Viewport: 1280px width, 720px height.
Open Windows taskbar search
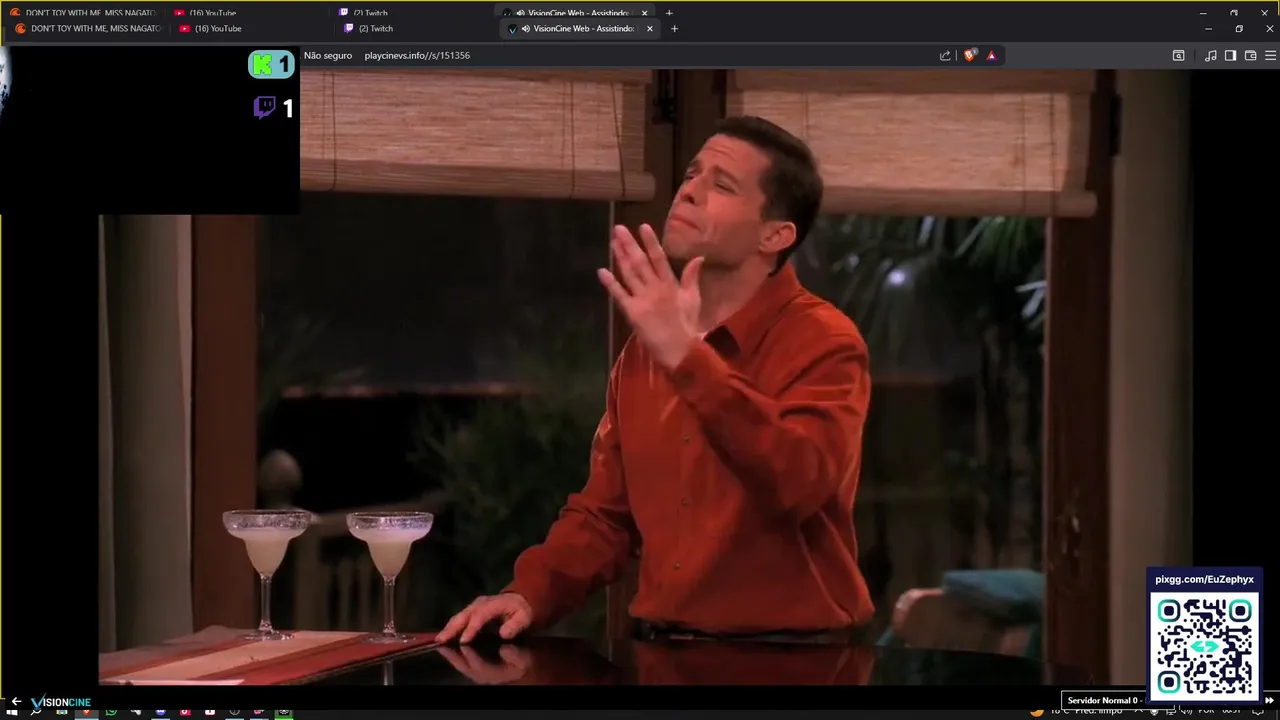click(36, 712)
